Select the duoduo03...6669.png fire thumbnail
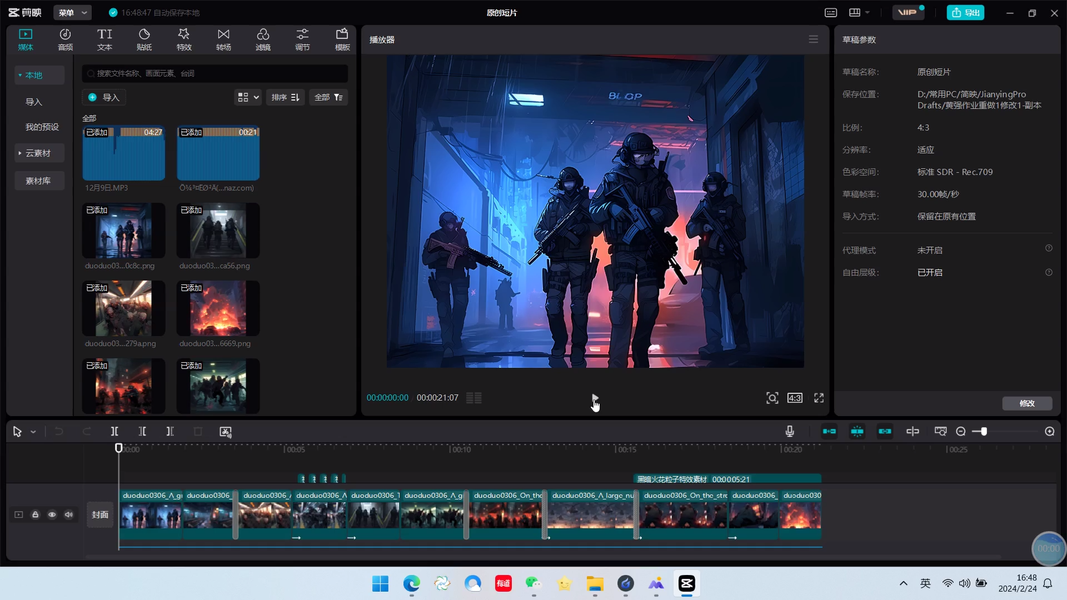The height and width of the screenshot is (600, 1067). 218,309
